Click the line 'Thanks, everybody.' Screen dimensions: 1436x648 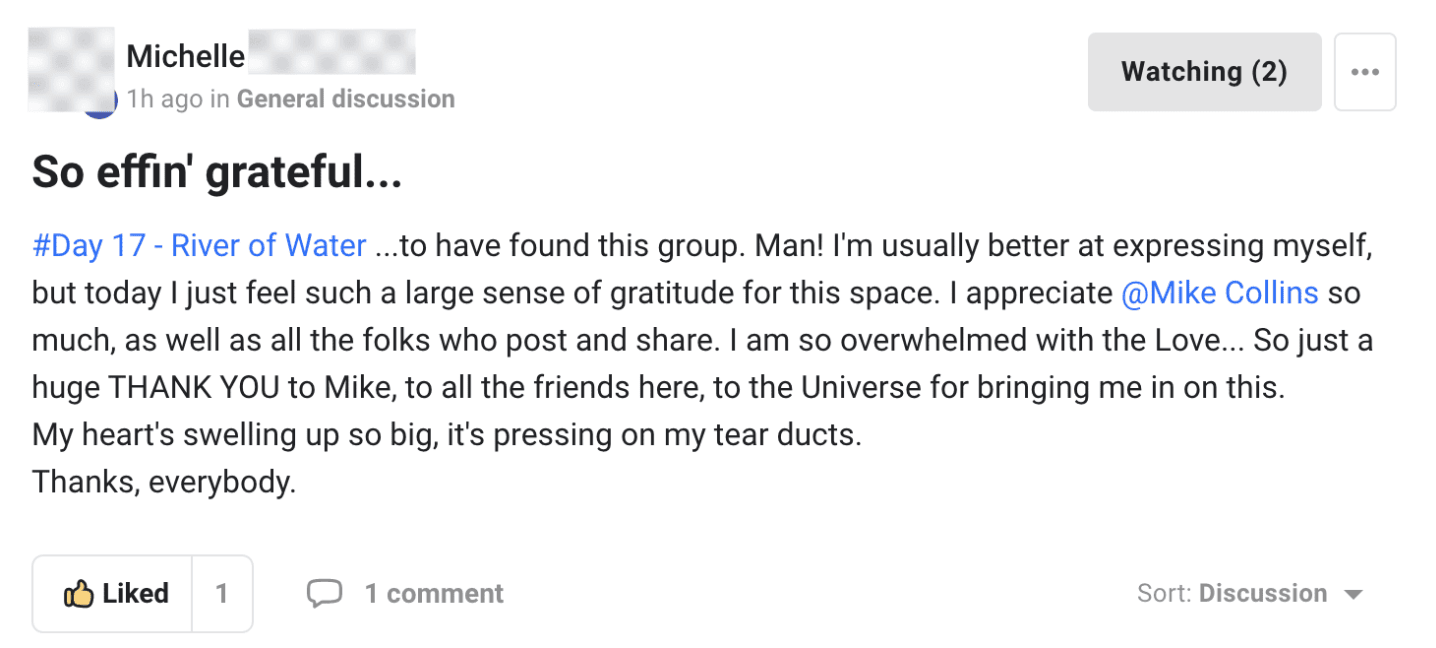tap(164, 483)
